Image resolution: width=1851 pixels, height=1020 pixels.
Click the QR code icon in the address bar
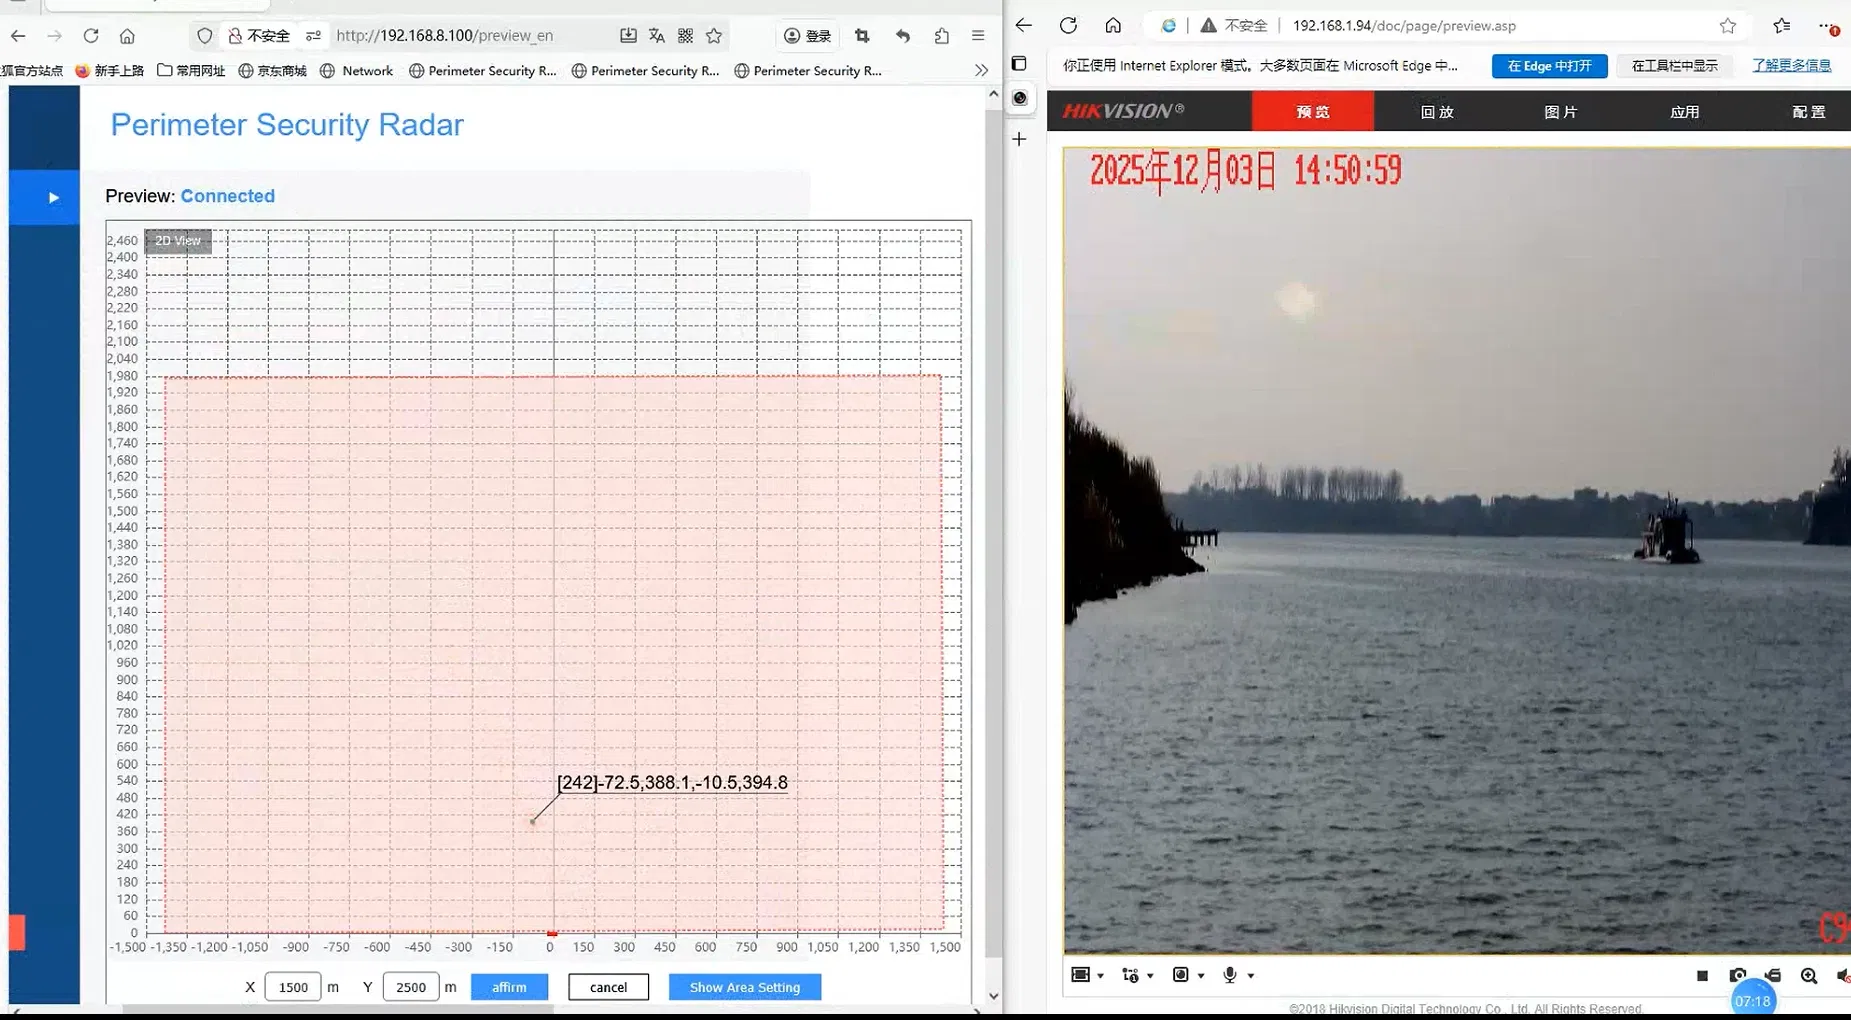[x=684, y=35]
